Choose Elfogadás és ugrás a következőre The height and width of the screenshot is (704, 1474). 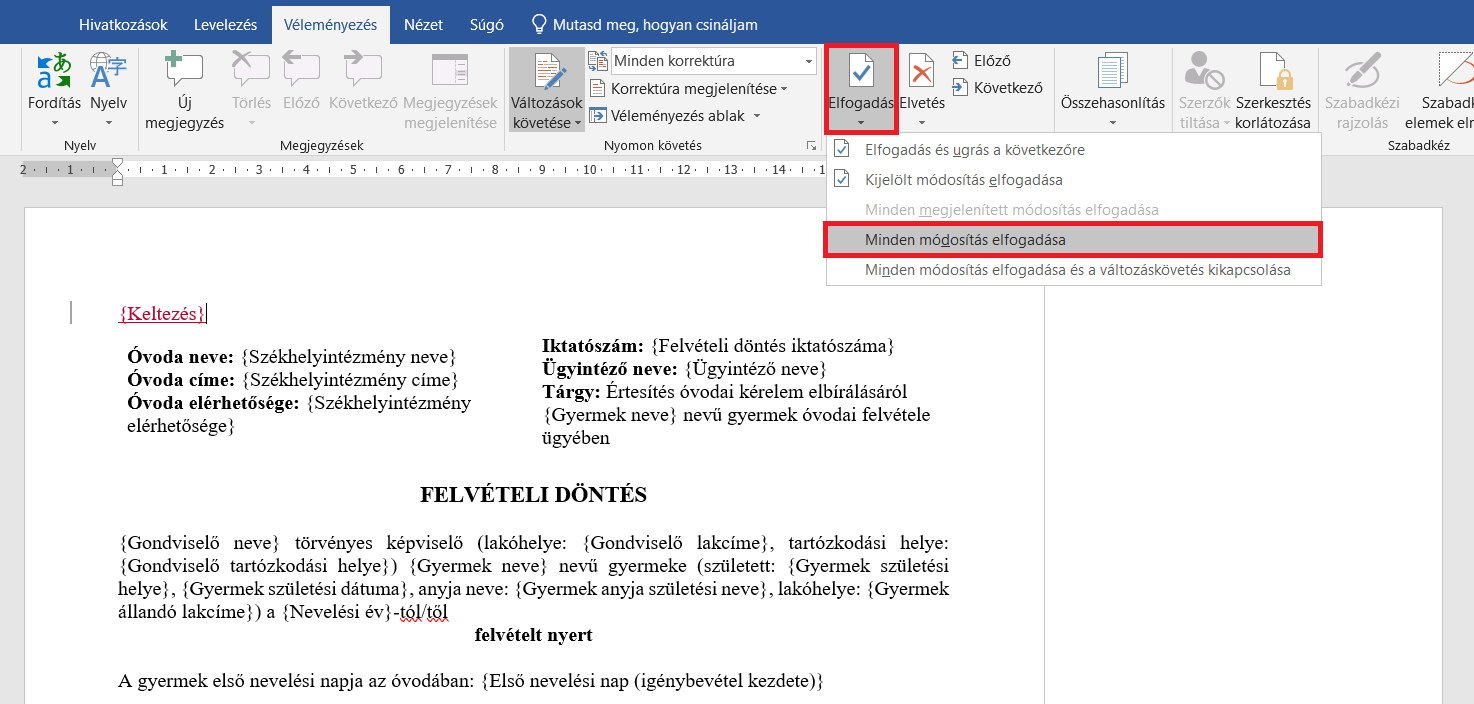click(x=1073, y=150)
